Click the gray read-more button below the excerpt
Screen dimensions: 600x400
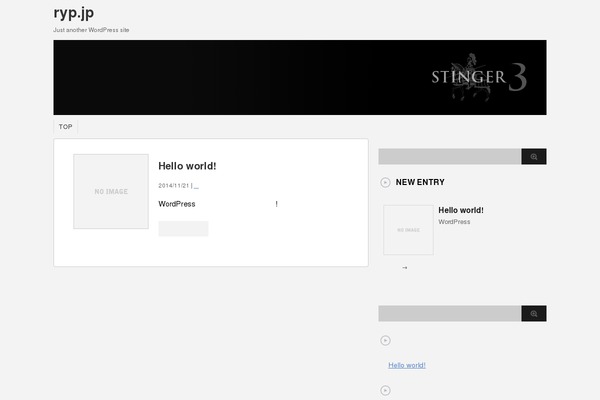coord(183,229)
